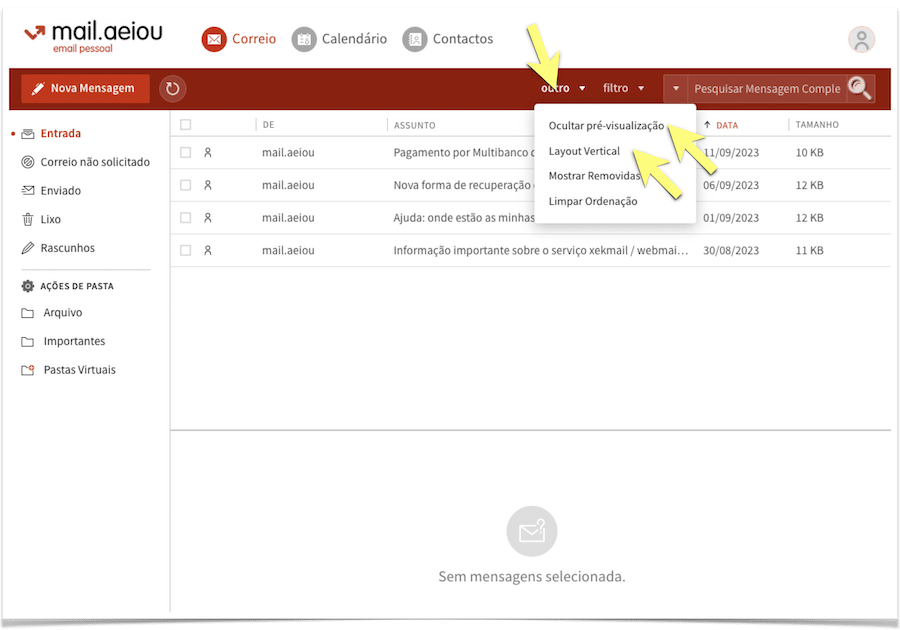The image size is (900, 630).
Task: Open search options dropdown arrow
Action: 676,88
